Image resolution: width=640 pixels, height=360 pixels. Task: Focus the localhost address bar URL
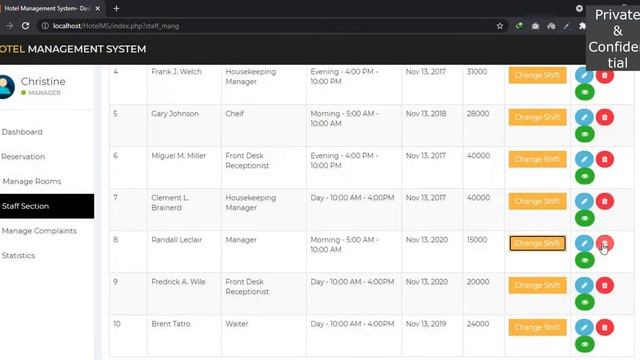coord(116,26)
